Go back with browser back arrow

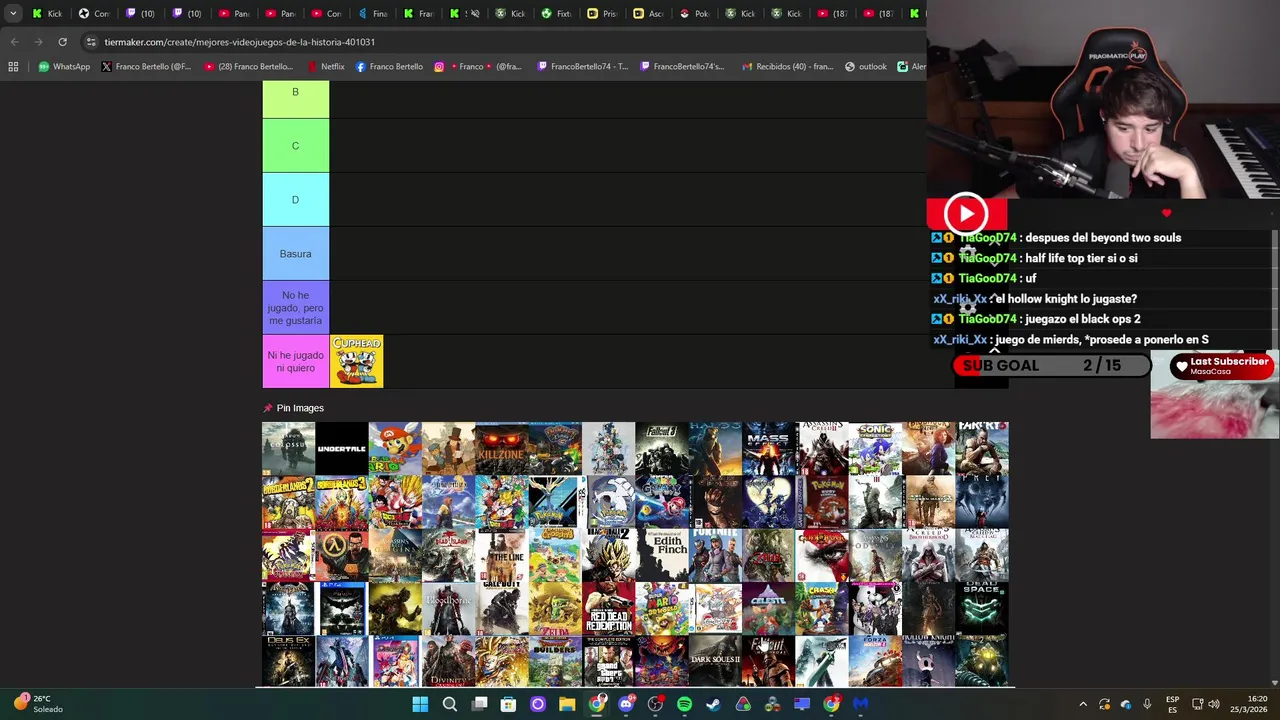pos(14,42)
